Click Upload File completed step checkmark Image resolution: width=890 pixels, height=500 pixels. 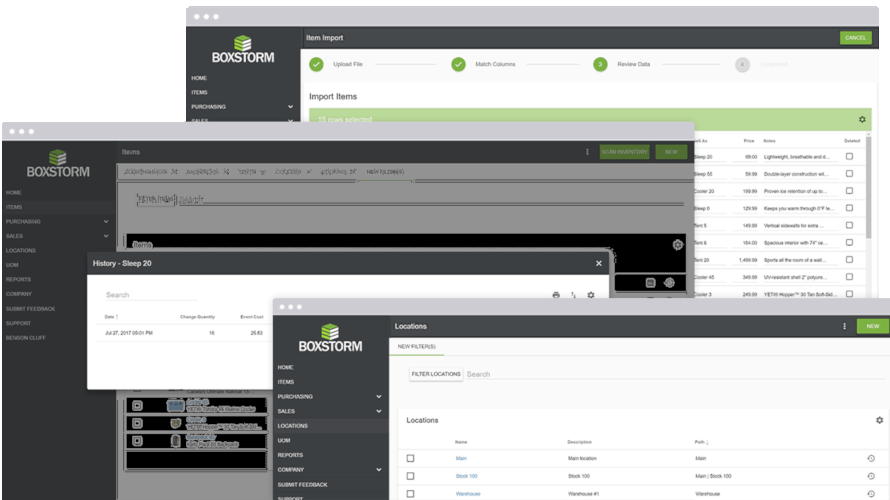click(x=317, y=64)
